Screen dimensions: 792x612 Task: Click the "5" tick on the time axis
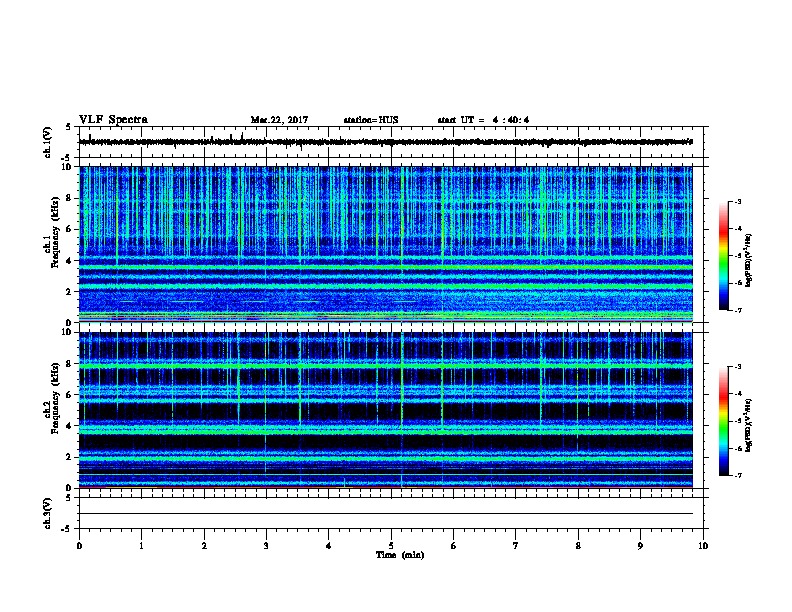[x=391, y=546]
